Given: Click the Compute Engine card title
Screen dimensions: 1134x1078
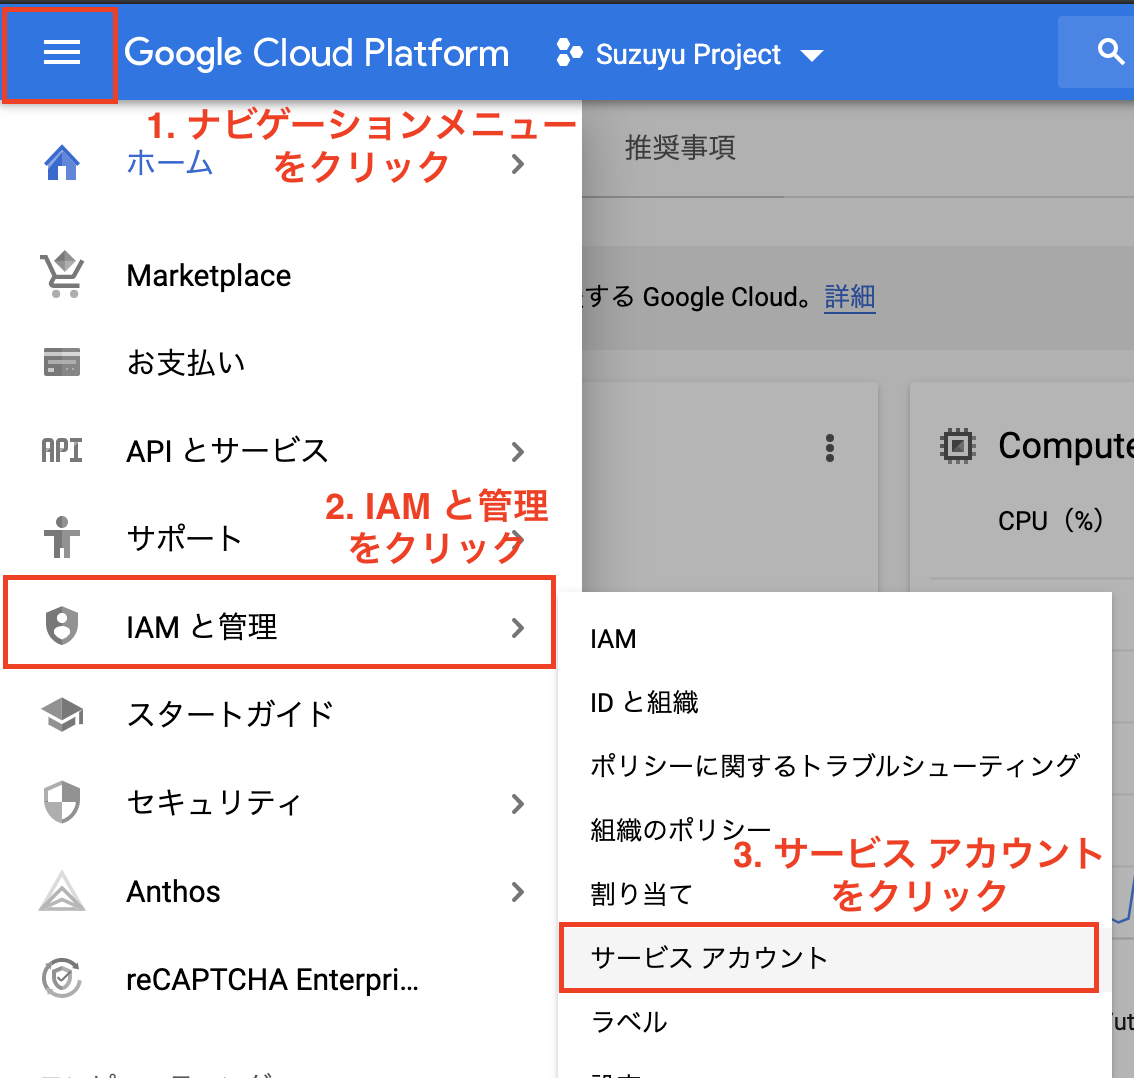Looking at the screenshot, I should pos(1065,446).
